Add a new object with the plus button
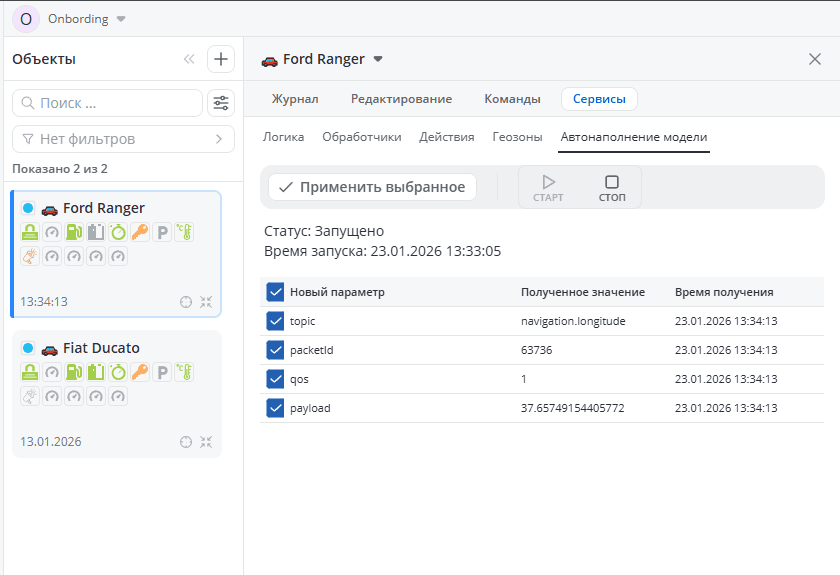Screen dimensions: 840x575 click(221, 59)
